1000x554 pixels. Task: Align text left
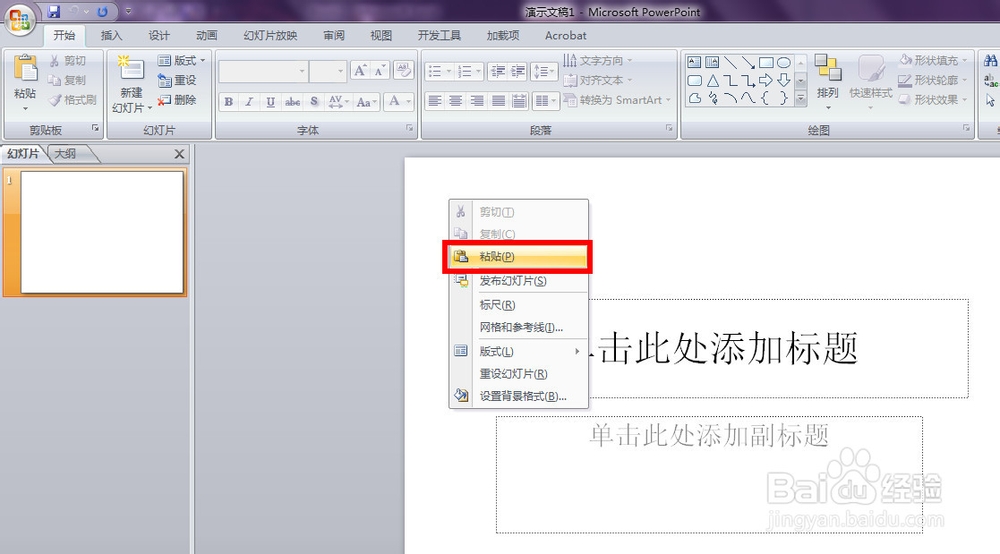click(435, 101)
